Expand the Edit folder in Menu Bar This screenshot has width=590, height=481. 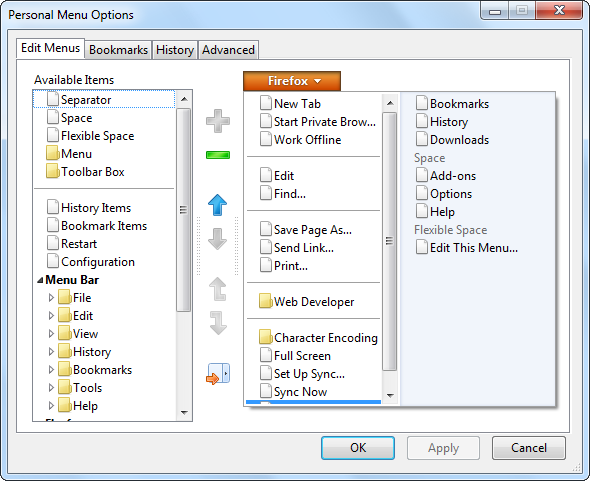click(x=52, y=316)
